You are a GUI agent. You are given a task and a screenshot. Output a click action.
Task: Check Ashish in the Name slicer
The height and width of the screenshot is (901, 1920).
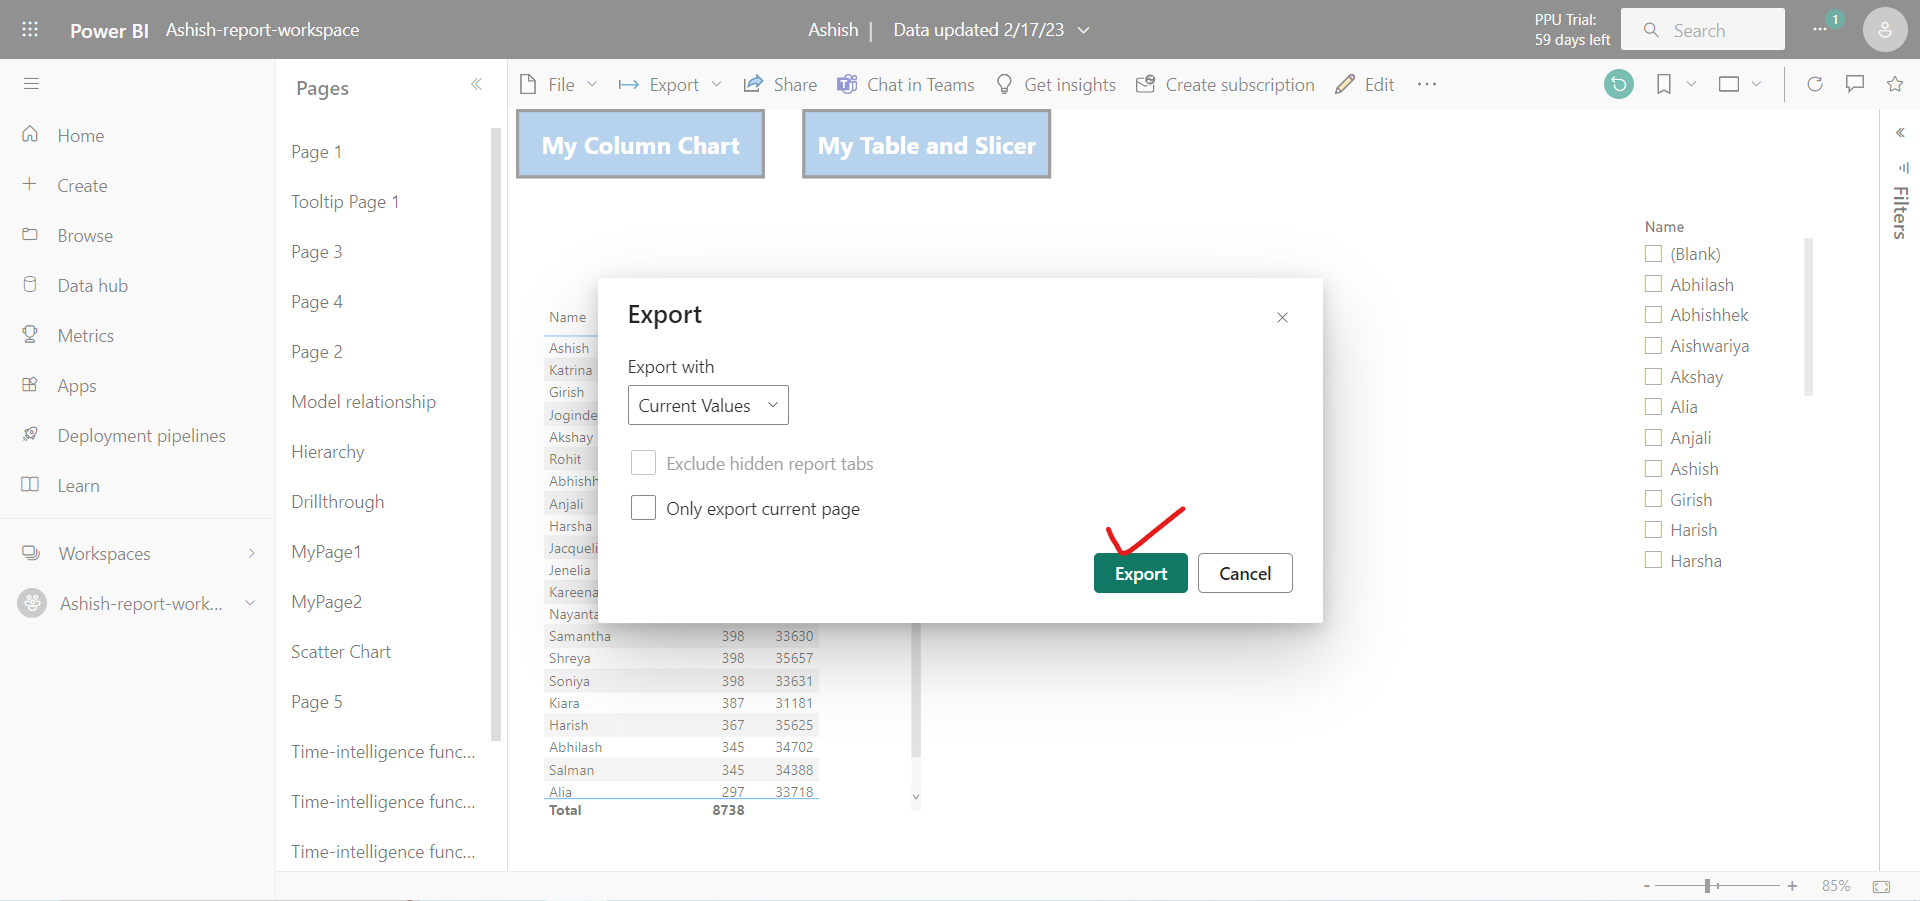[x=1654, y=468]
